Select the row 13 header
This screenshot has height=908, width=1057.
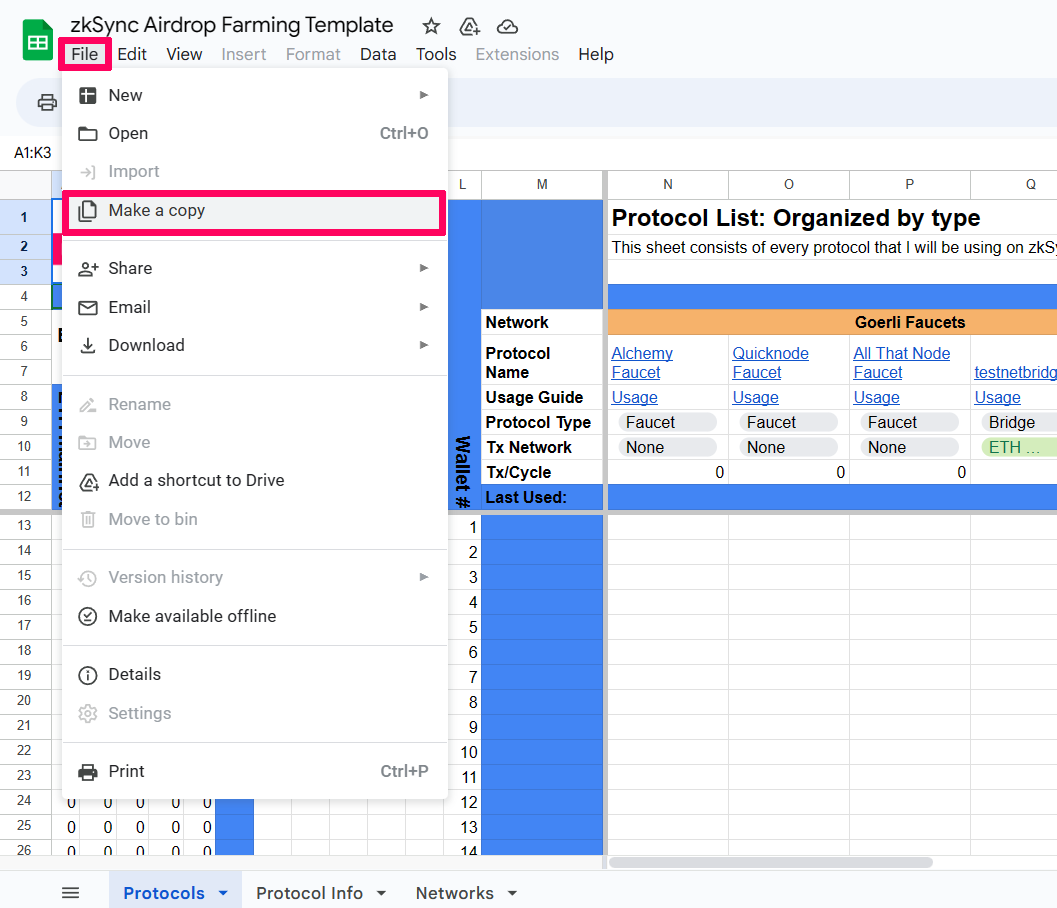click(25, 526)
